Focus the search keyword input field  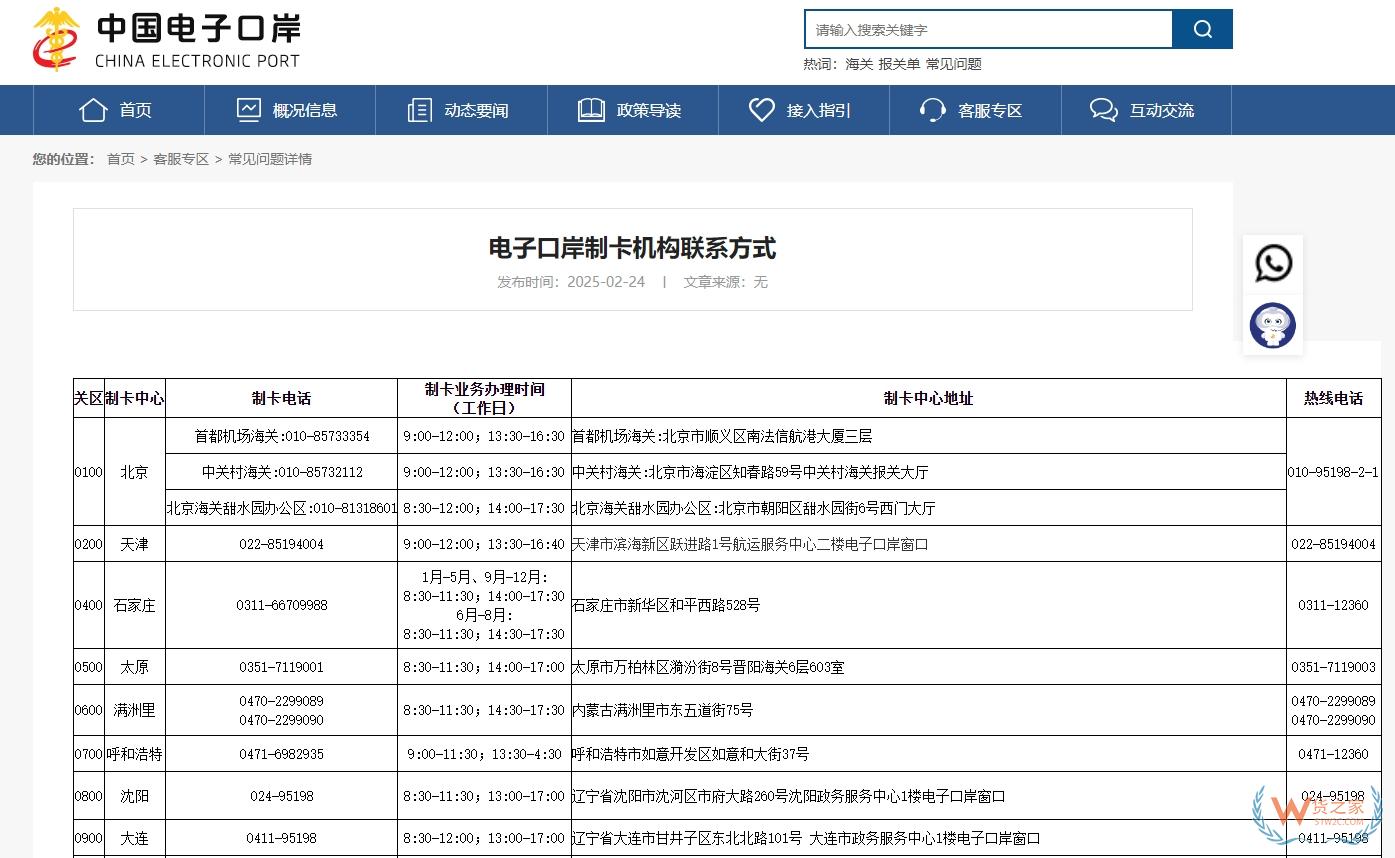988,29
